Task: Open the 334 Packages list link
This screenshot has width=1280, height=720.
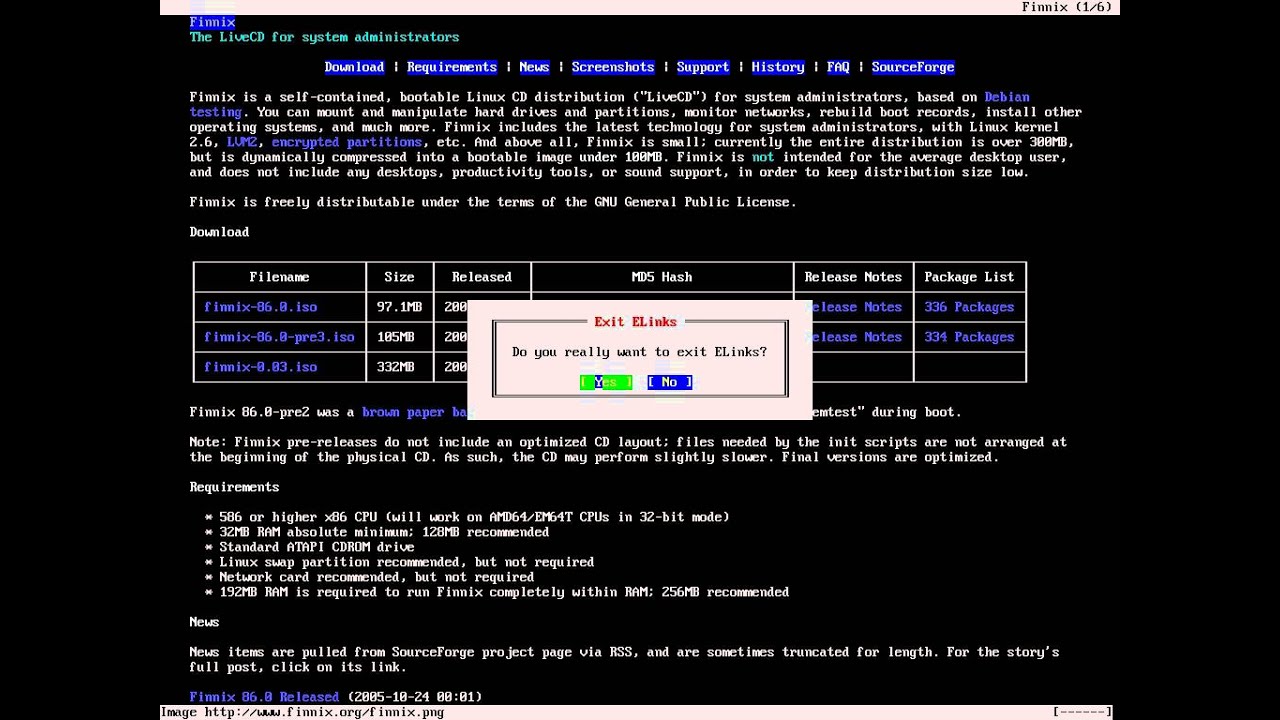Action: coord(969,337)
